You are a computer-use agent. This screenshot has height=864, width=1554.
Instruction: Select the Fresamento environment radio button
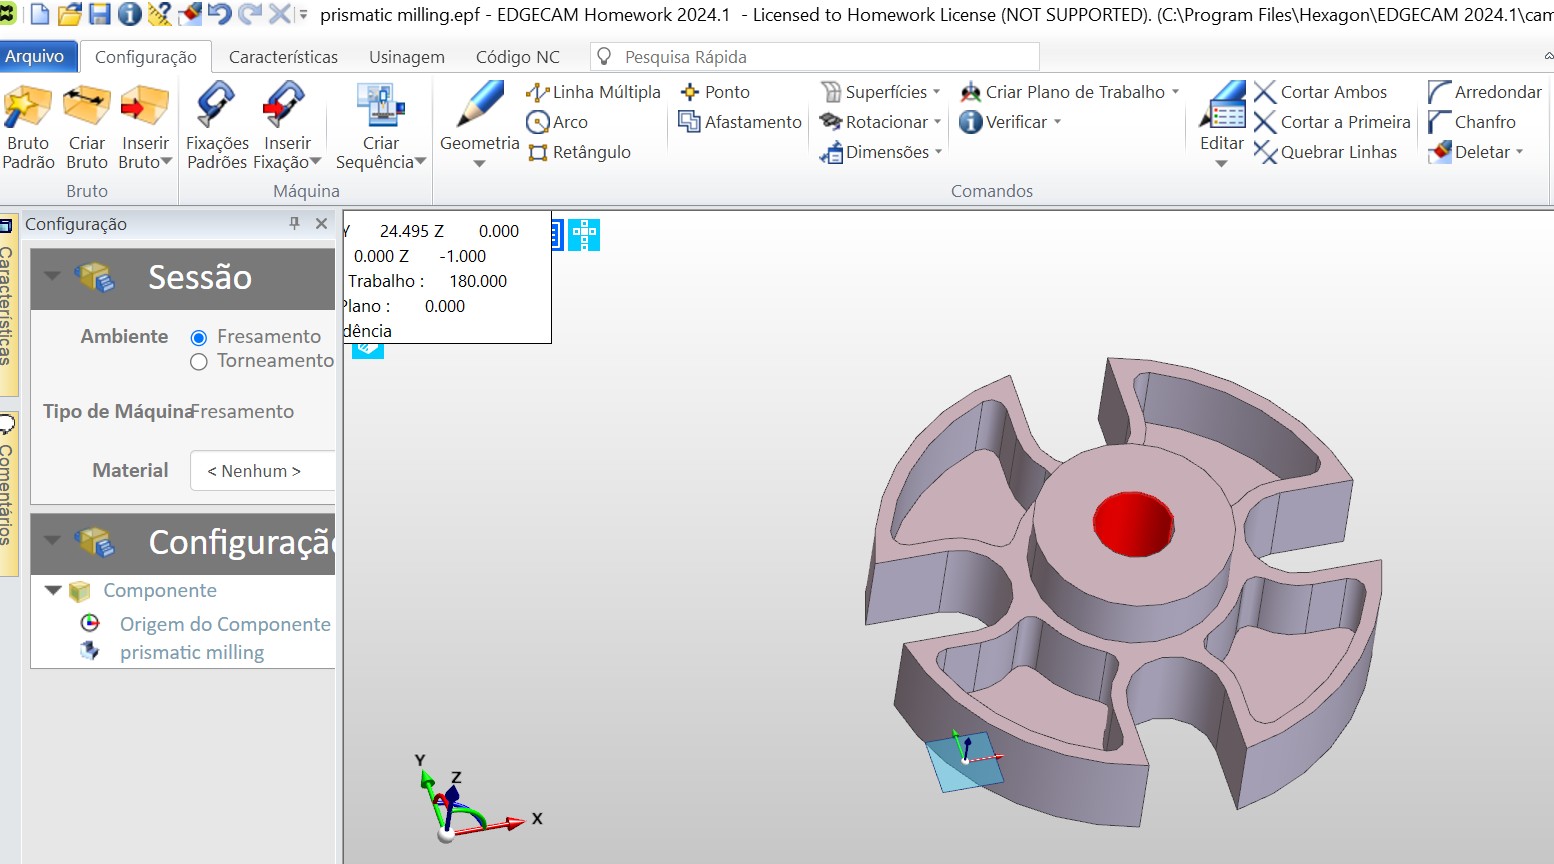click(x=199, y=338)
